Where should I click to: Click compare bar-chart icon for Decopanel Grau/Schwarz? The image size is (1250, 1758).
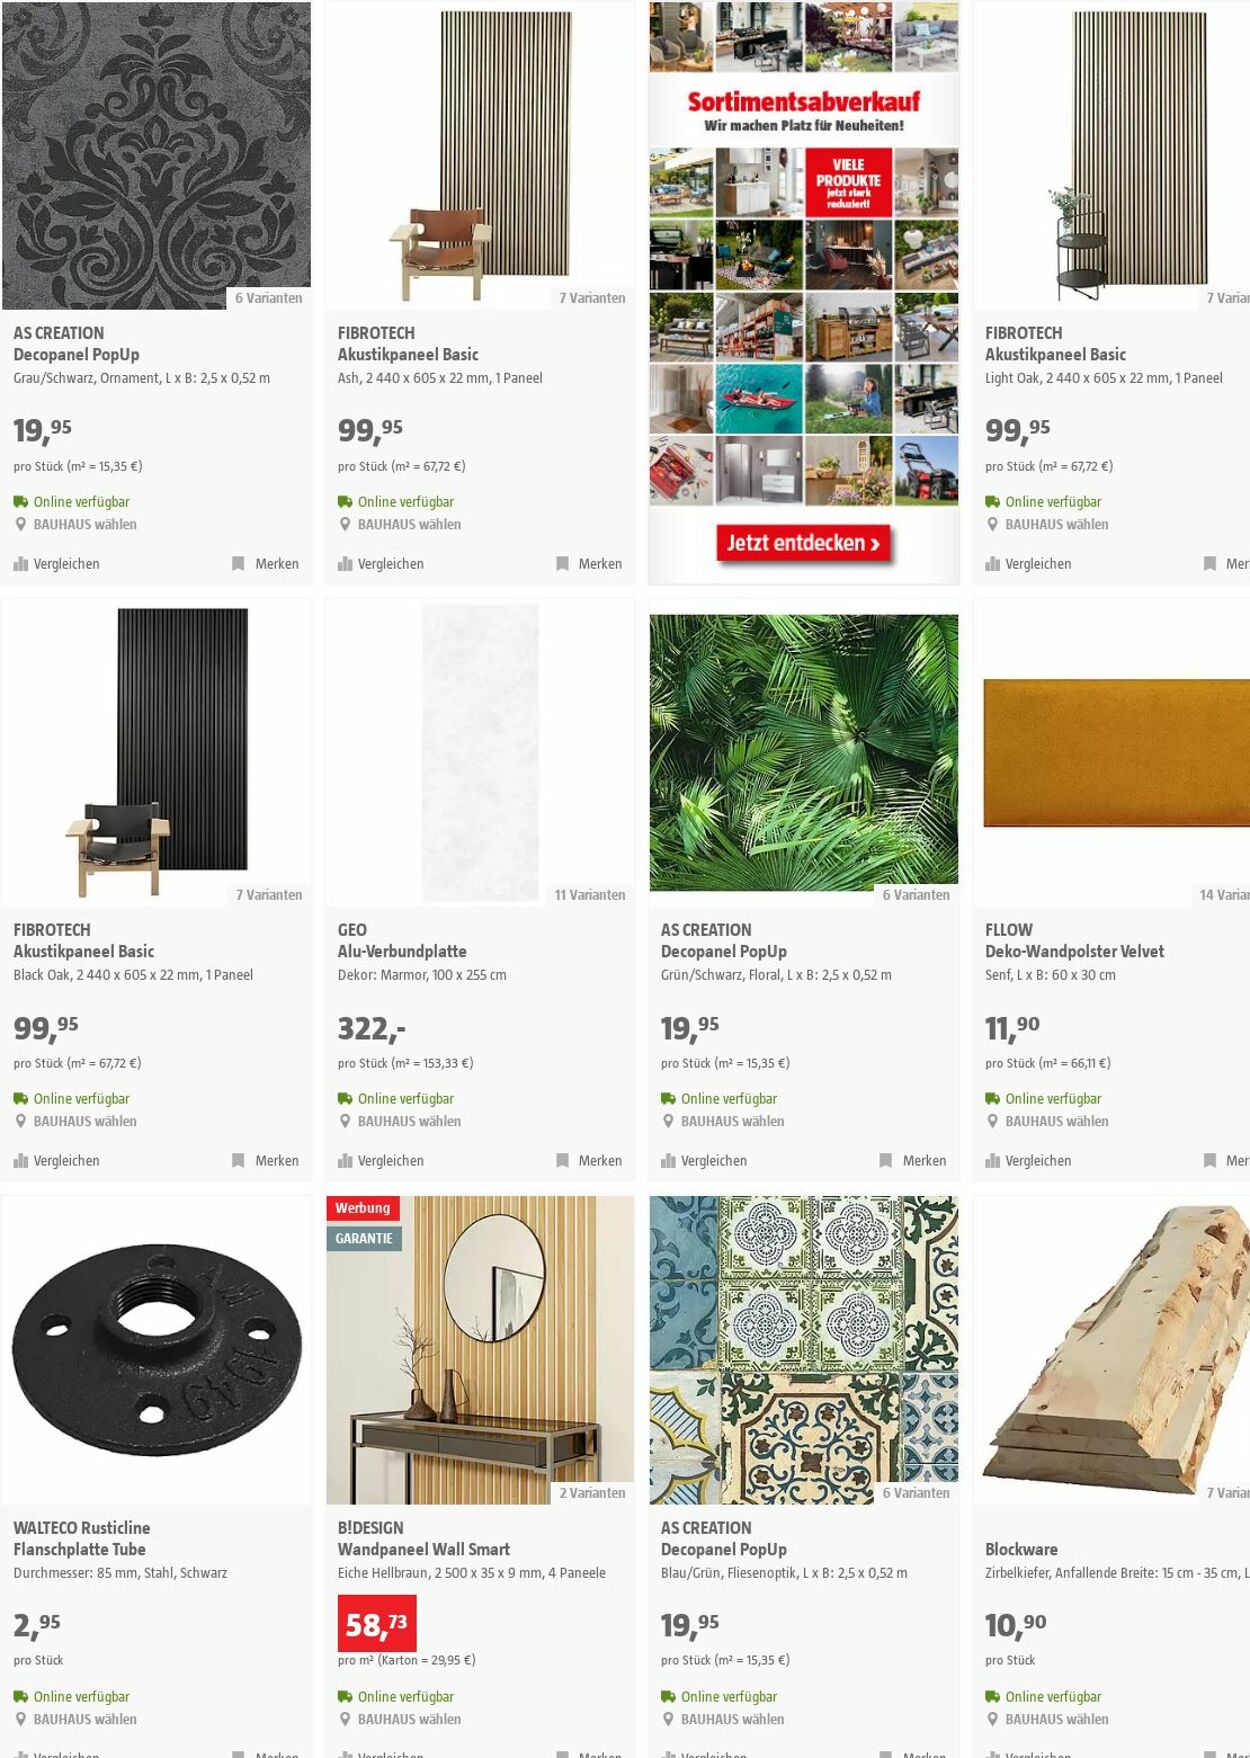pos(21,564)
